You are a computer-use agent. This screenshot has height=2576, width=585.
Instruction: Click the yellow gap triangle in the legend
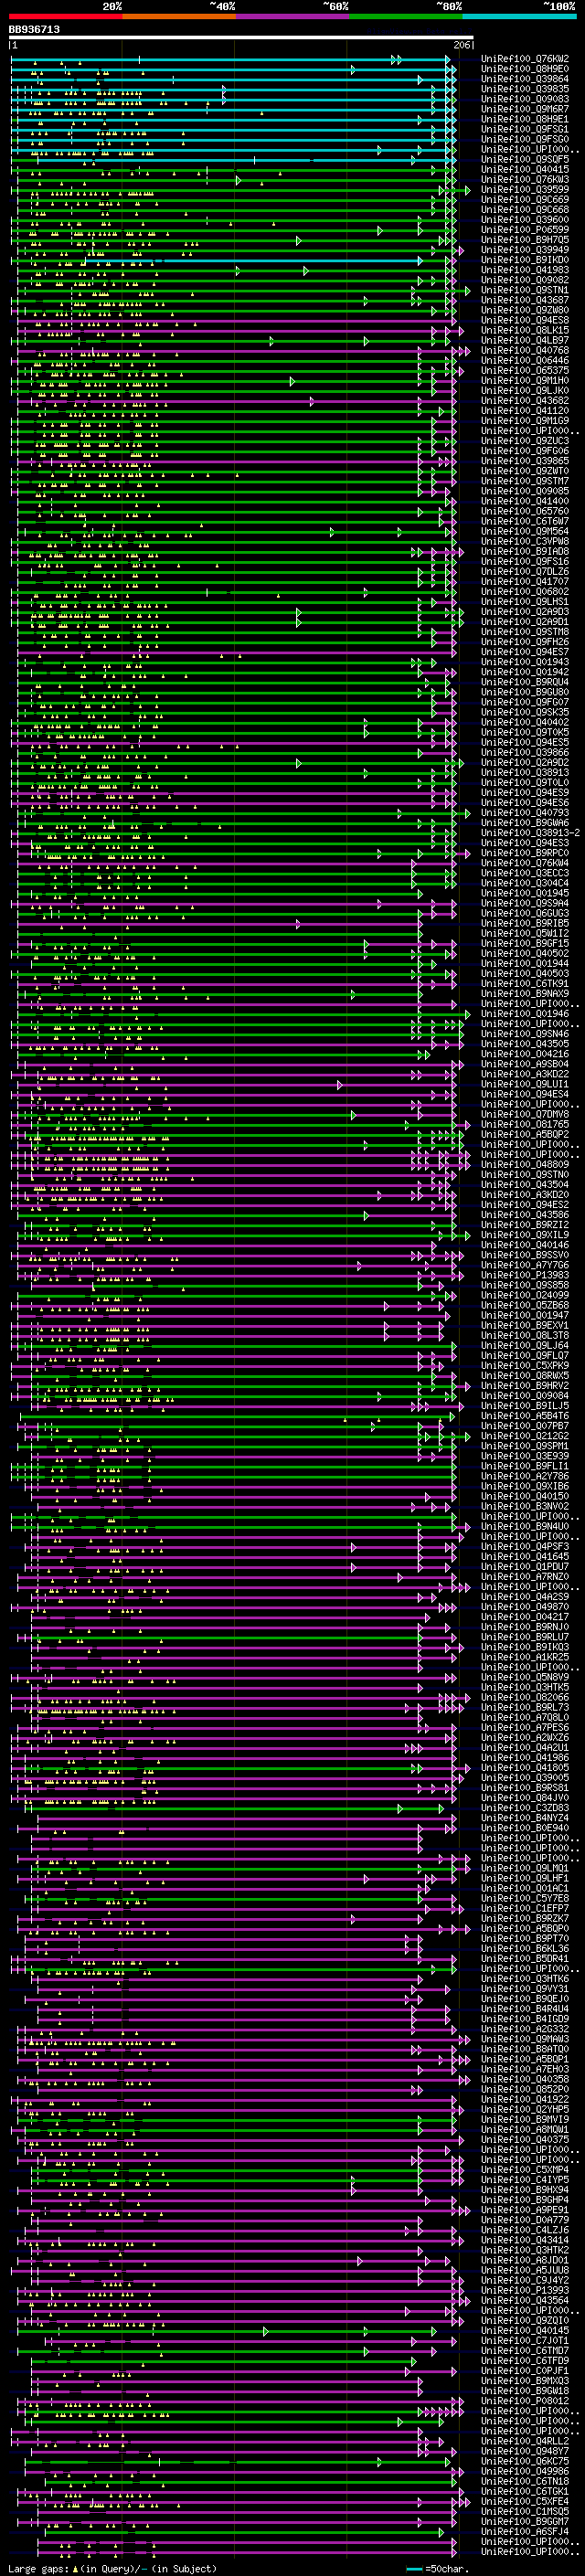tap(75, 2569)
